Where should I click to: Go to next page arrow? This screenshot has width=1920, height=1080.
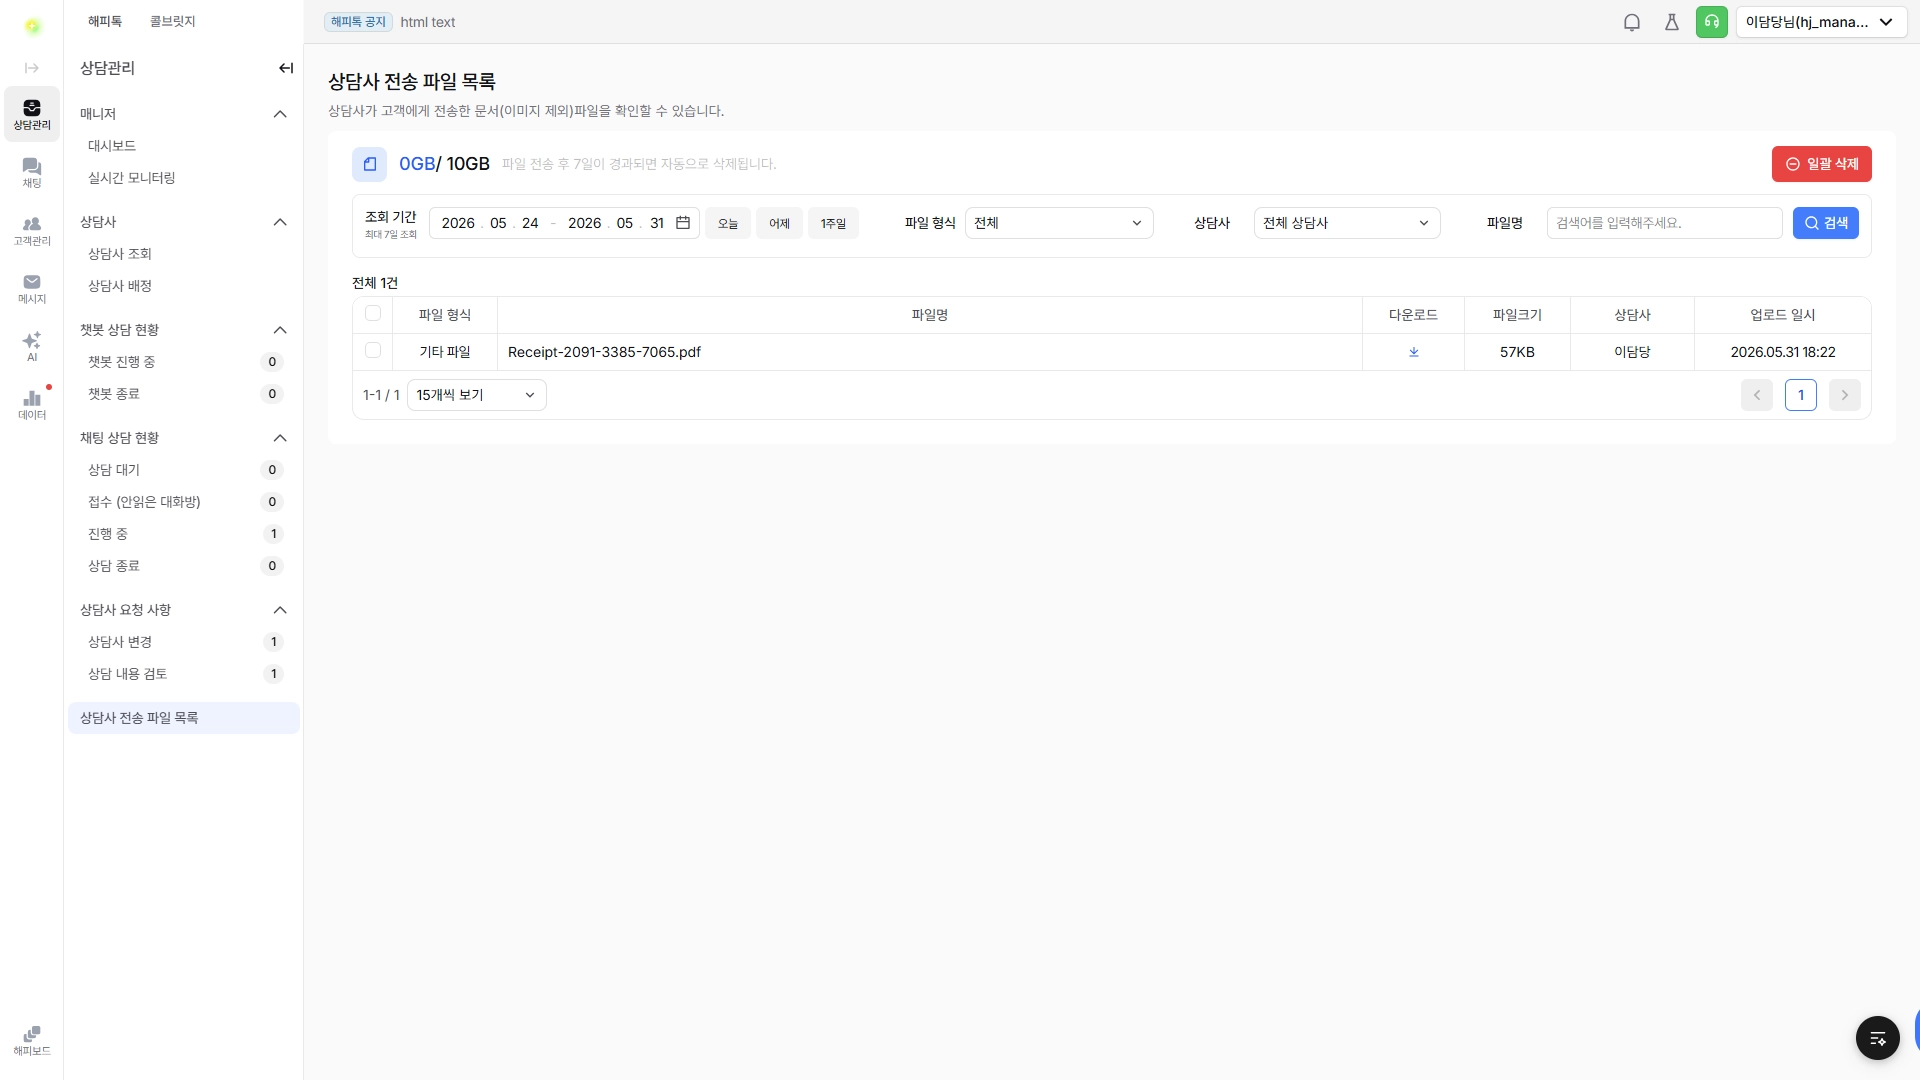[x=1845, y=395]
